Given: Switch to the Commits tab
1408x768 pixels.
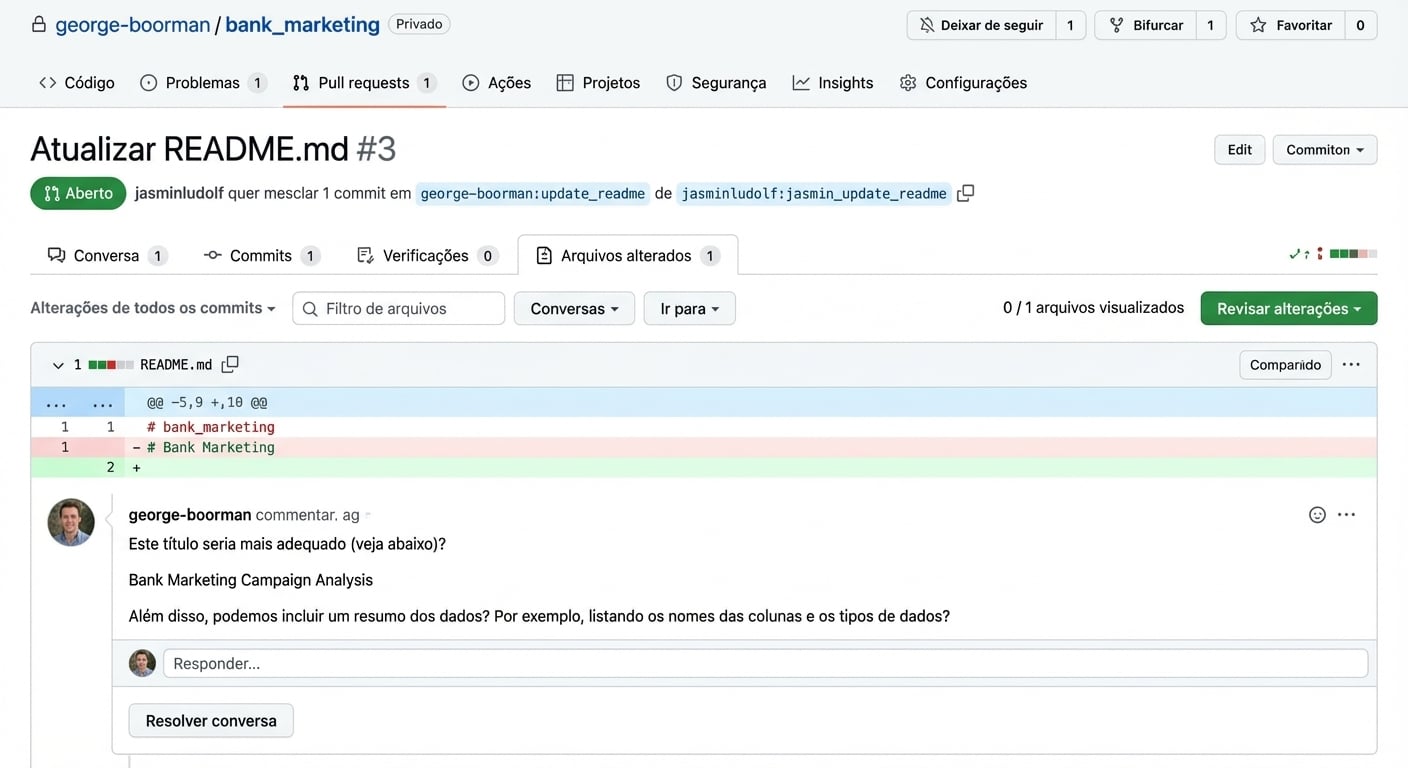Looking at the screenshot, I should (x=261, y=255).
